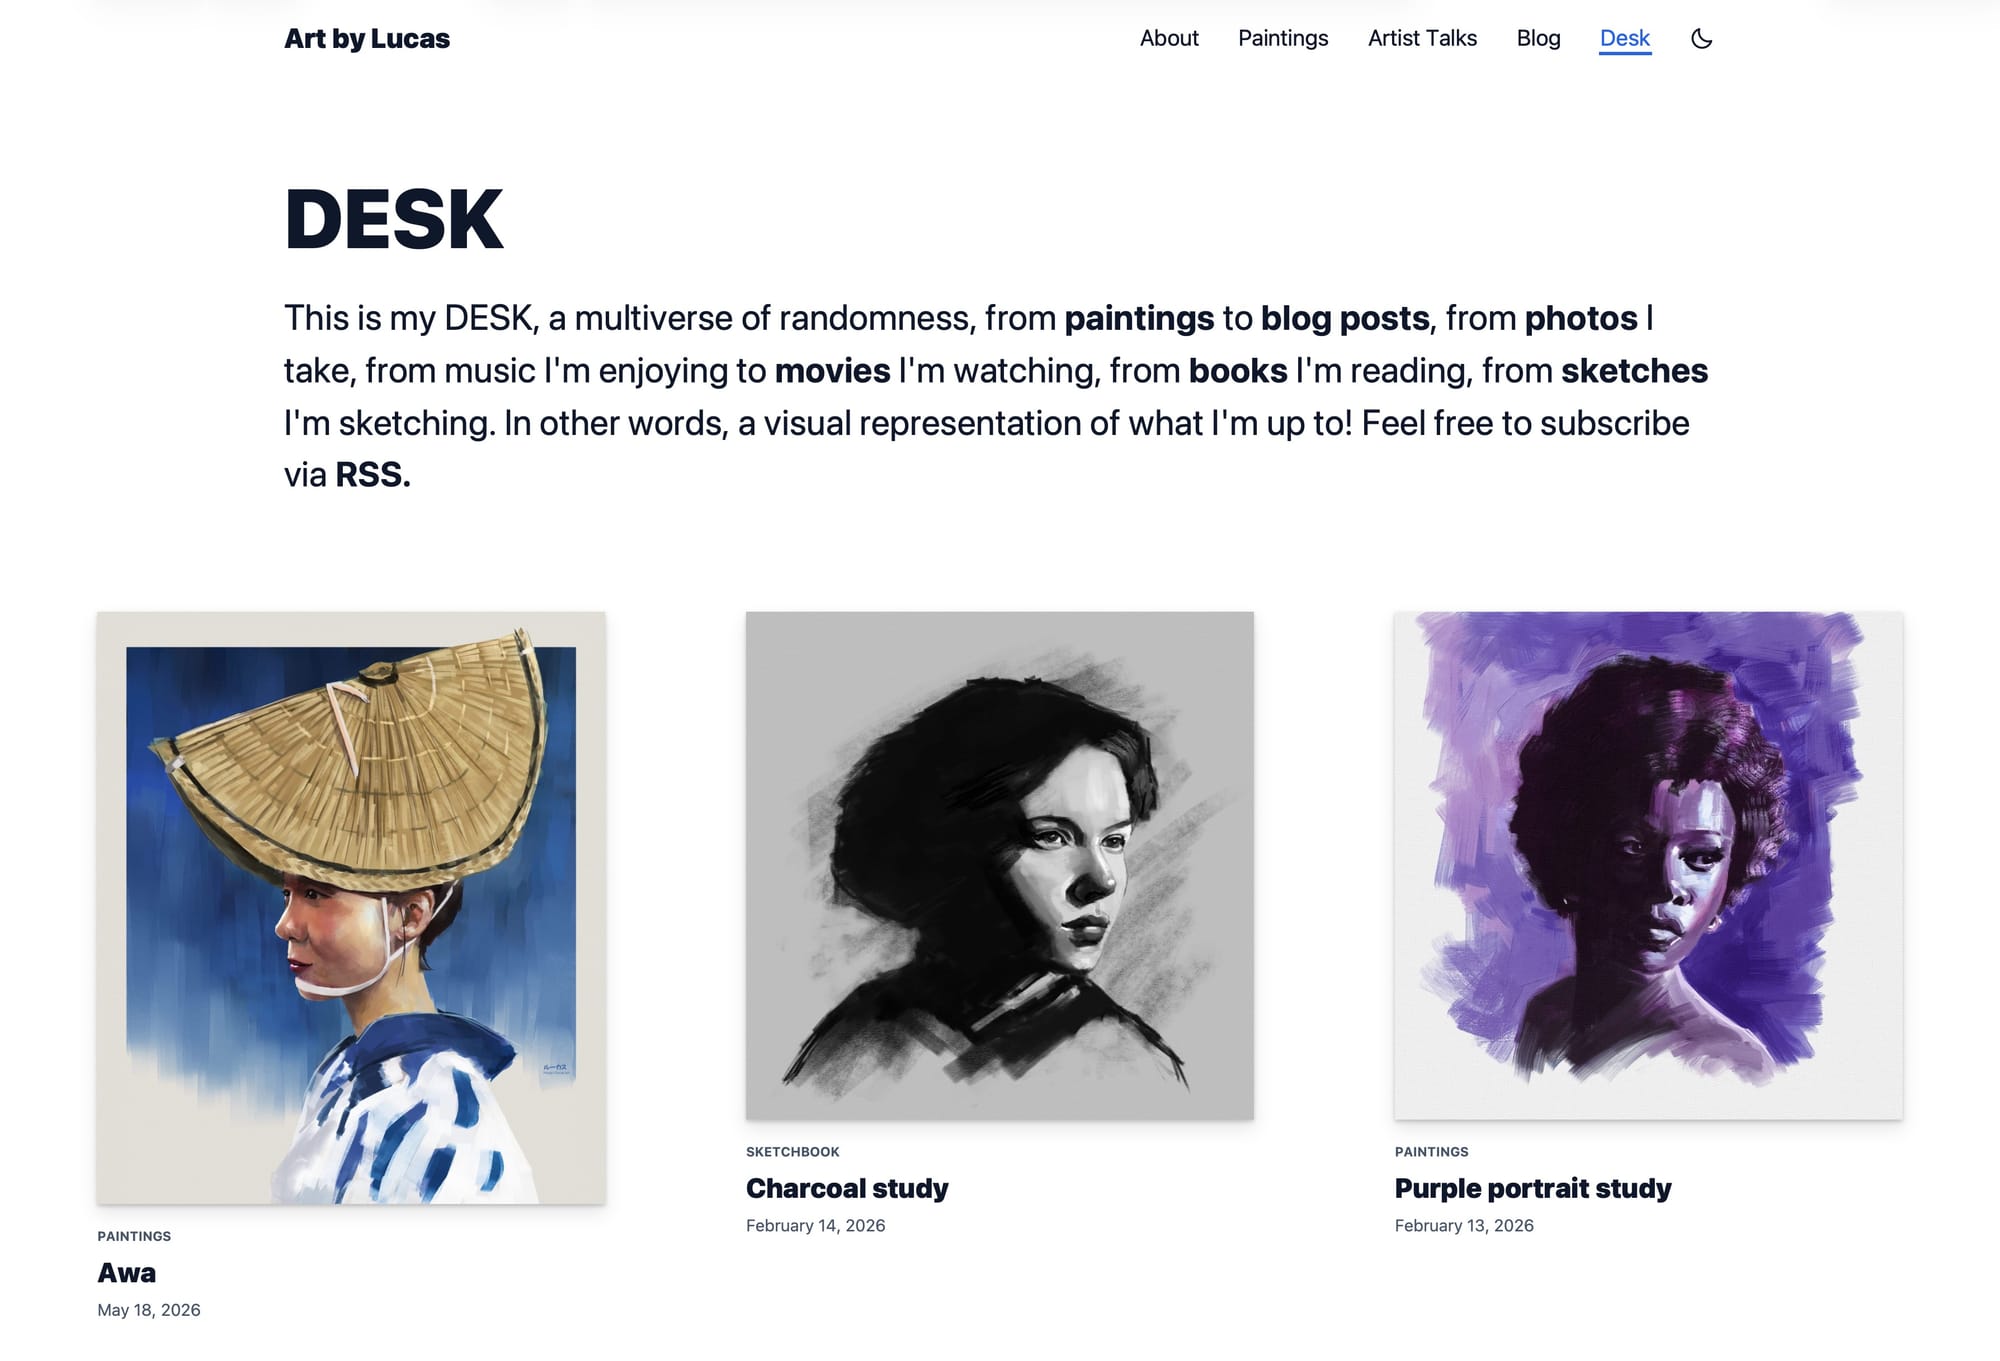Image resolution: width=2000 pixels, height=1361 pixels.
Task: Open the Purple portrait study thumbnail
Action: point(1649,866)
